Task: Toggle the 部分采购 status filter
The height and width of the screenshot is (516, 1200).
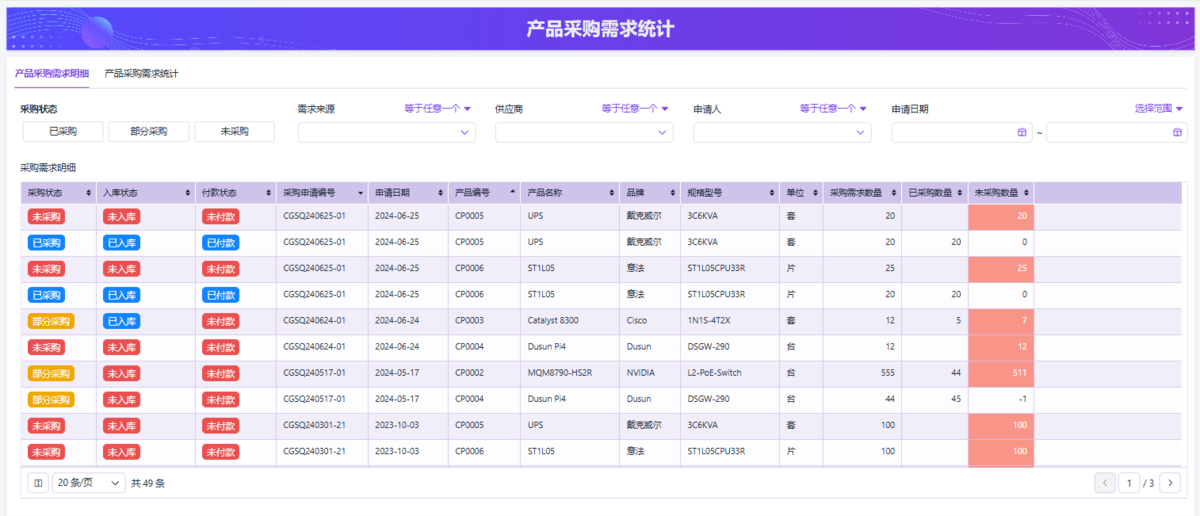Action: [x=148, y=132]
